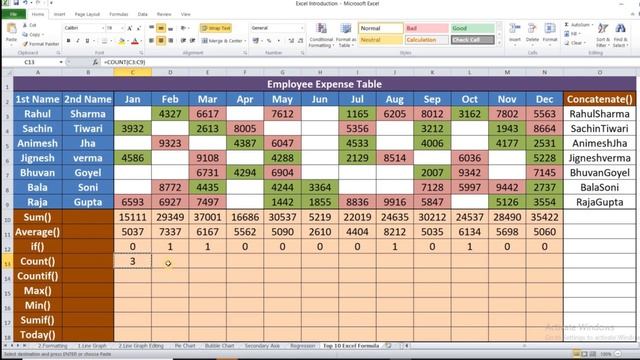
Task: Click the Percent Style icon
Action: (269, 40)
